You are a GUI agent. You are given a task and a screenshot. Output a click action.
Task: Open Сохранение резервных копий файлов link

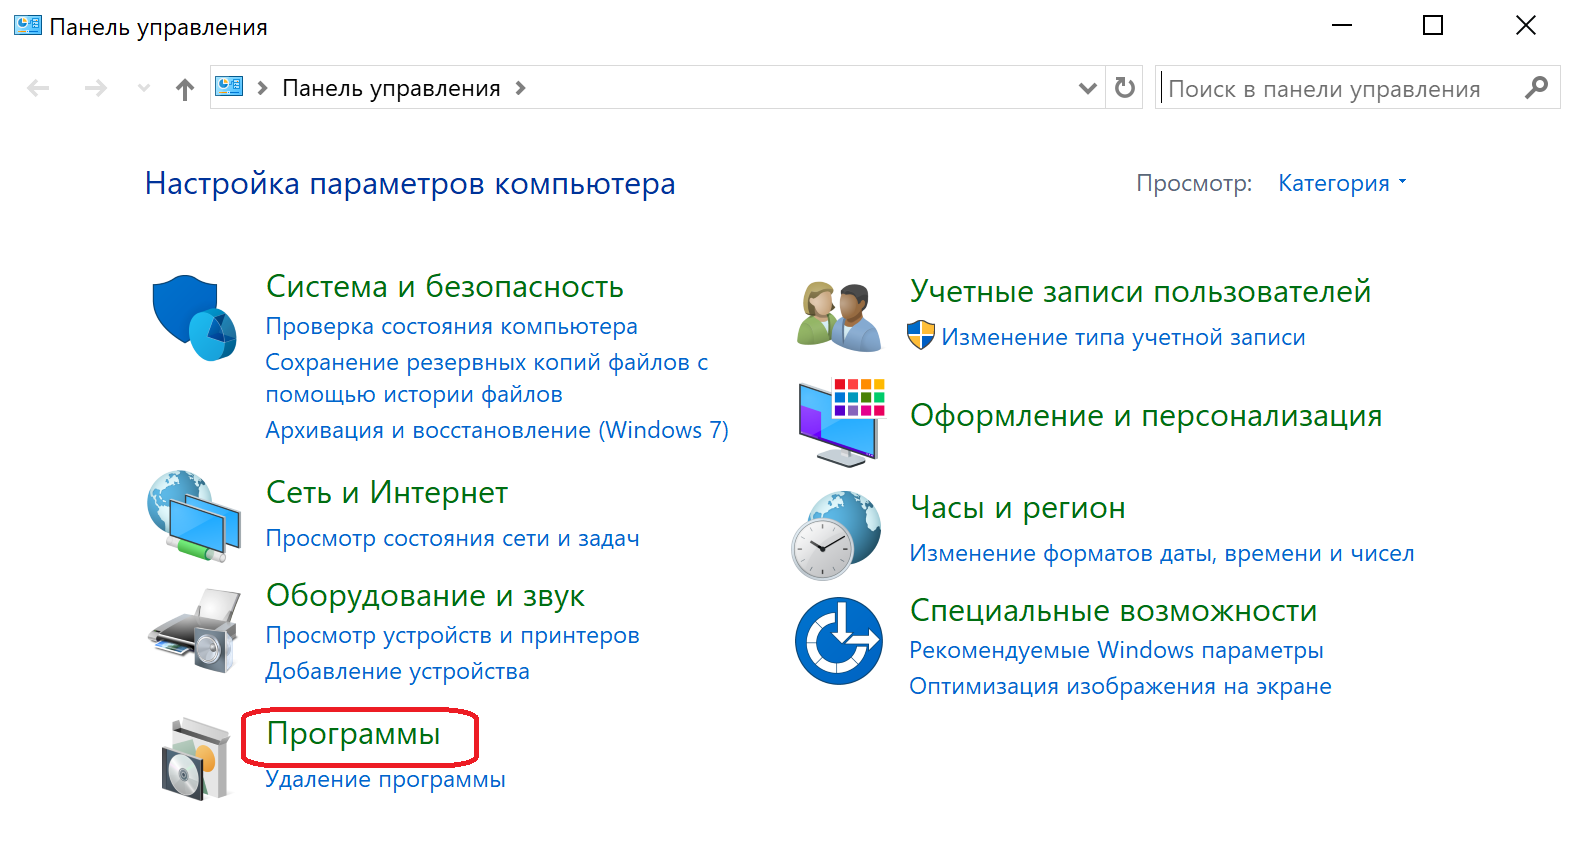point(487,378)
